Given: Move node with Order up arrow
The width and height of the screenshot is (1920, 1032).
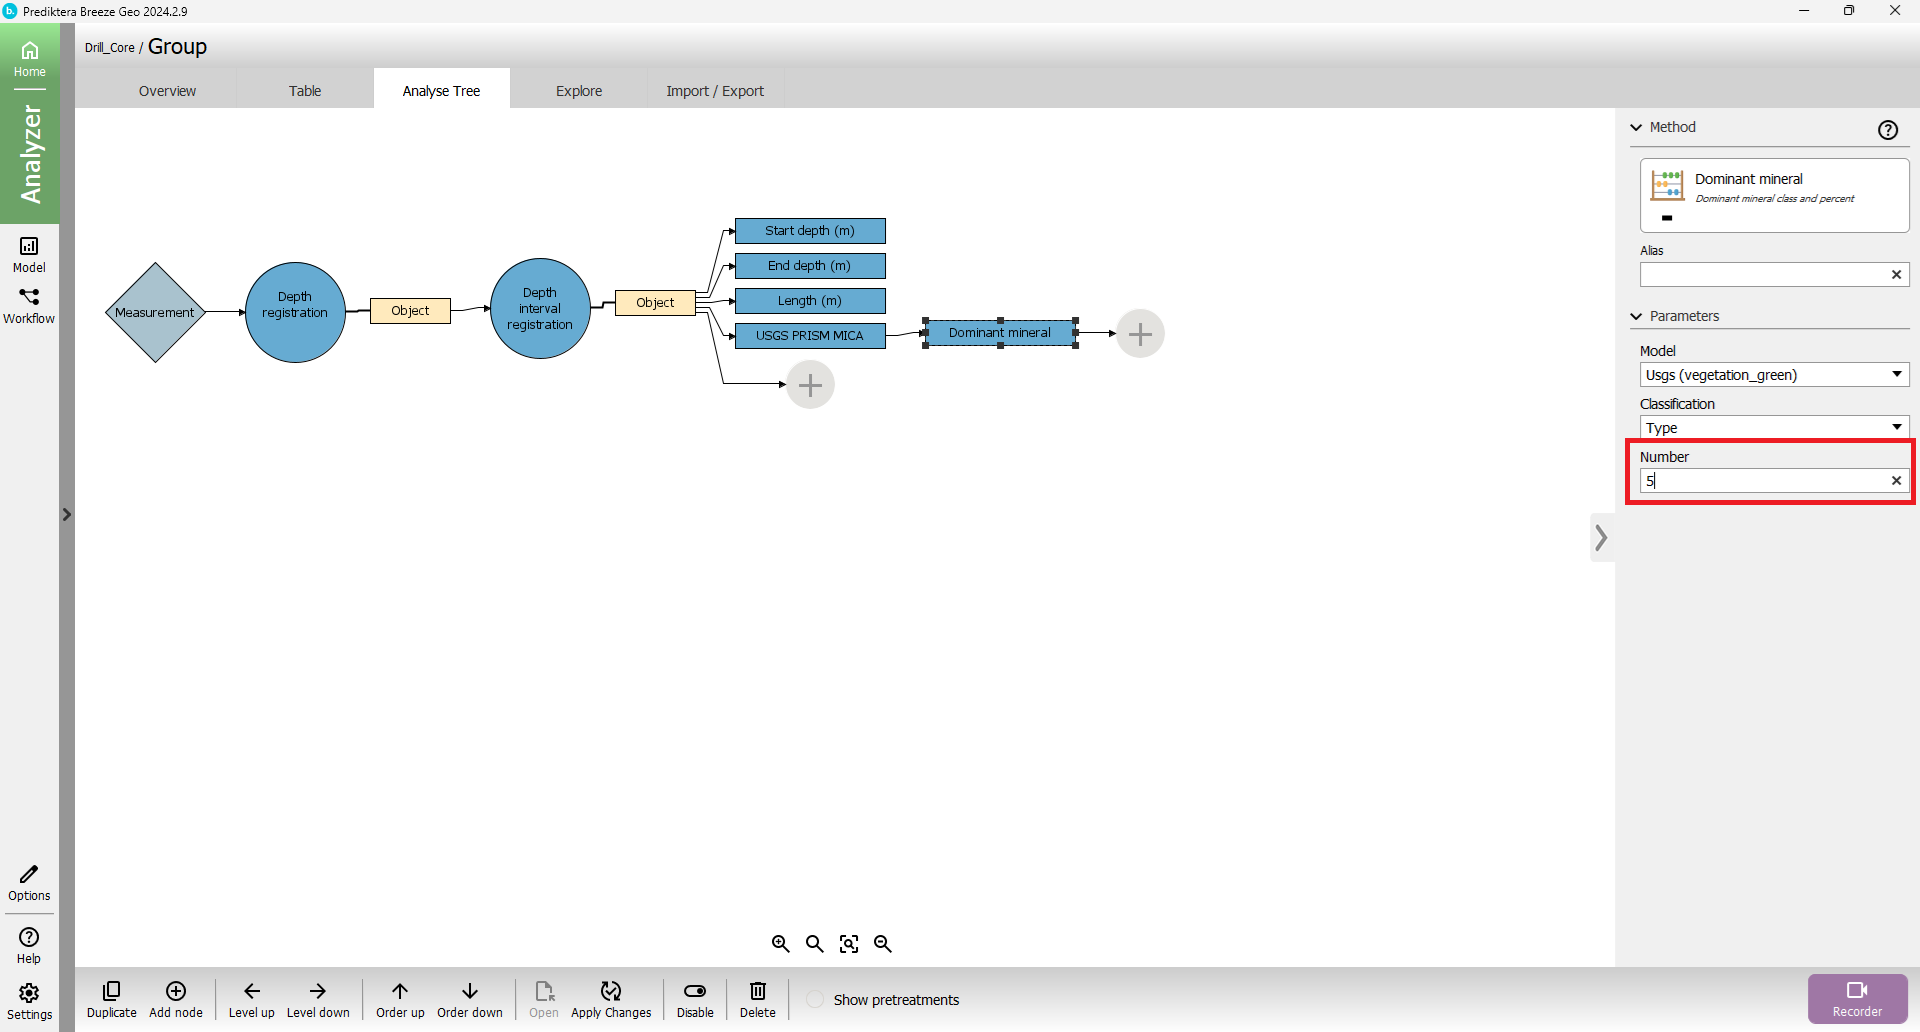Looking at the screenshot, I should pyautogui.click(x=400, y=991).
